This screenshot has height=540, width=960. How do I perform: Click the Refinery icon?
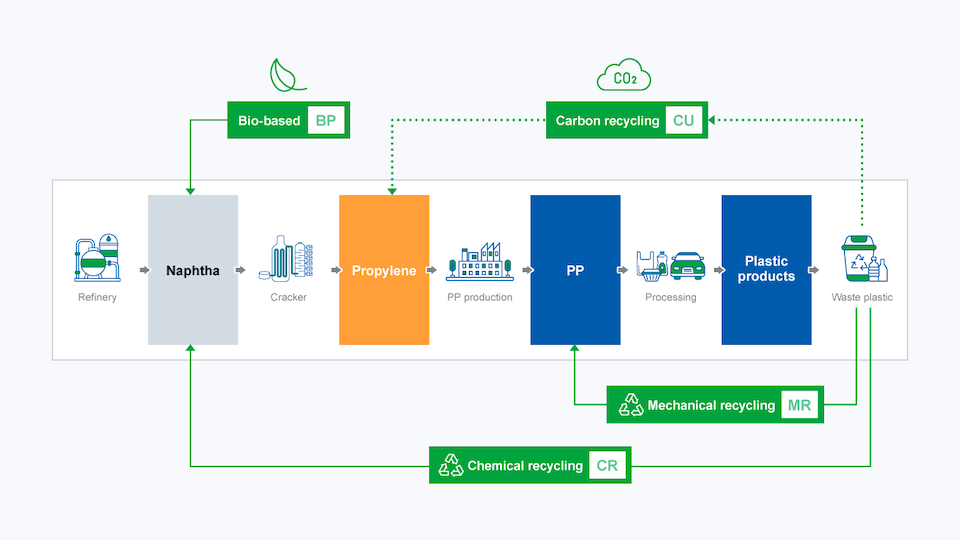[x=97, y=260]
